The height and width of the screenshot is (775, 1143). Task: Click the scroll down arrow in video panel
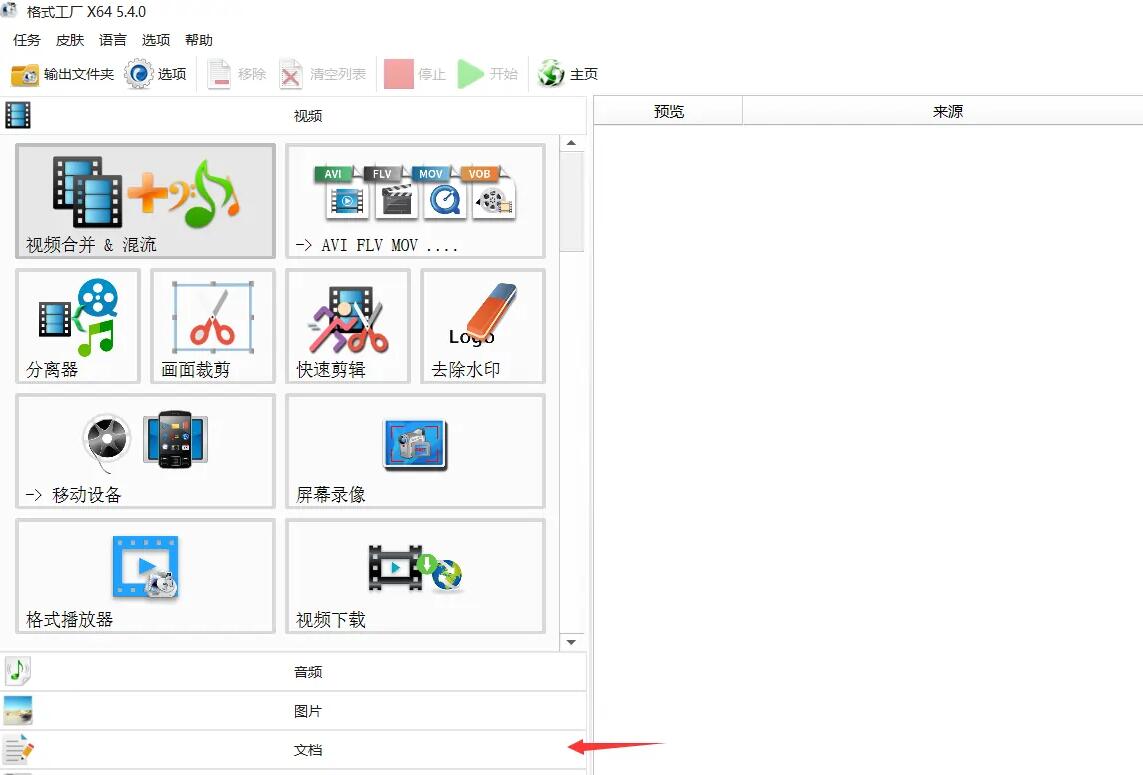click(572, 641)
